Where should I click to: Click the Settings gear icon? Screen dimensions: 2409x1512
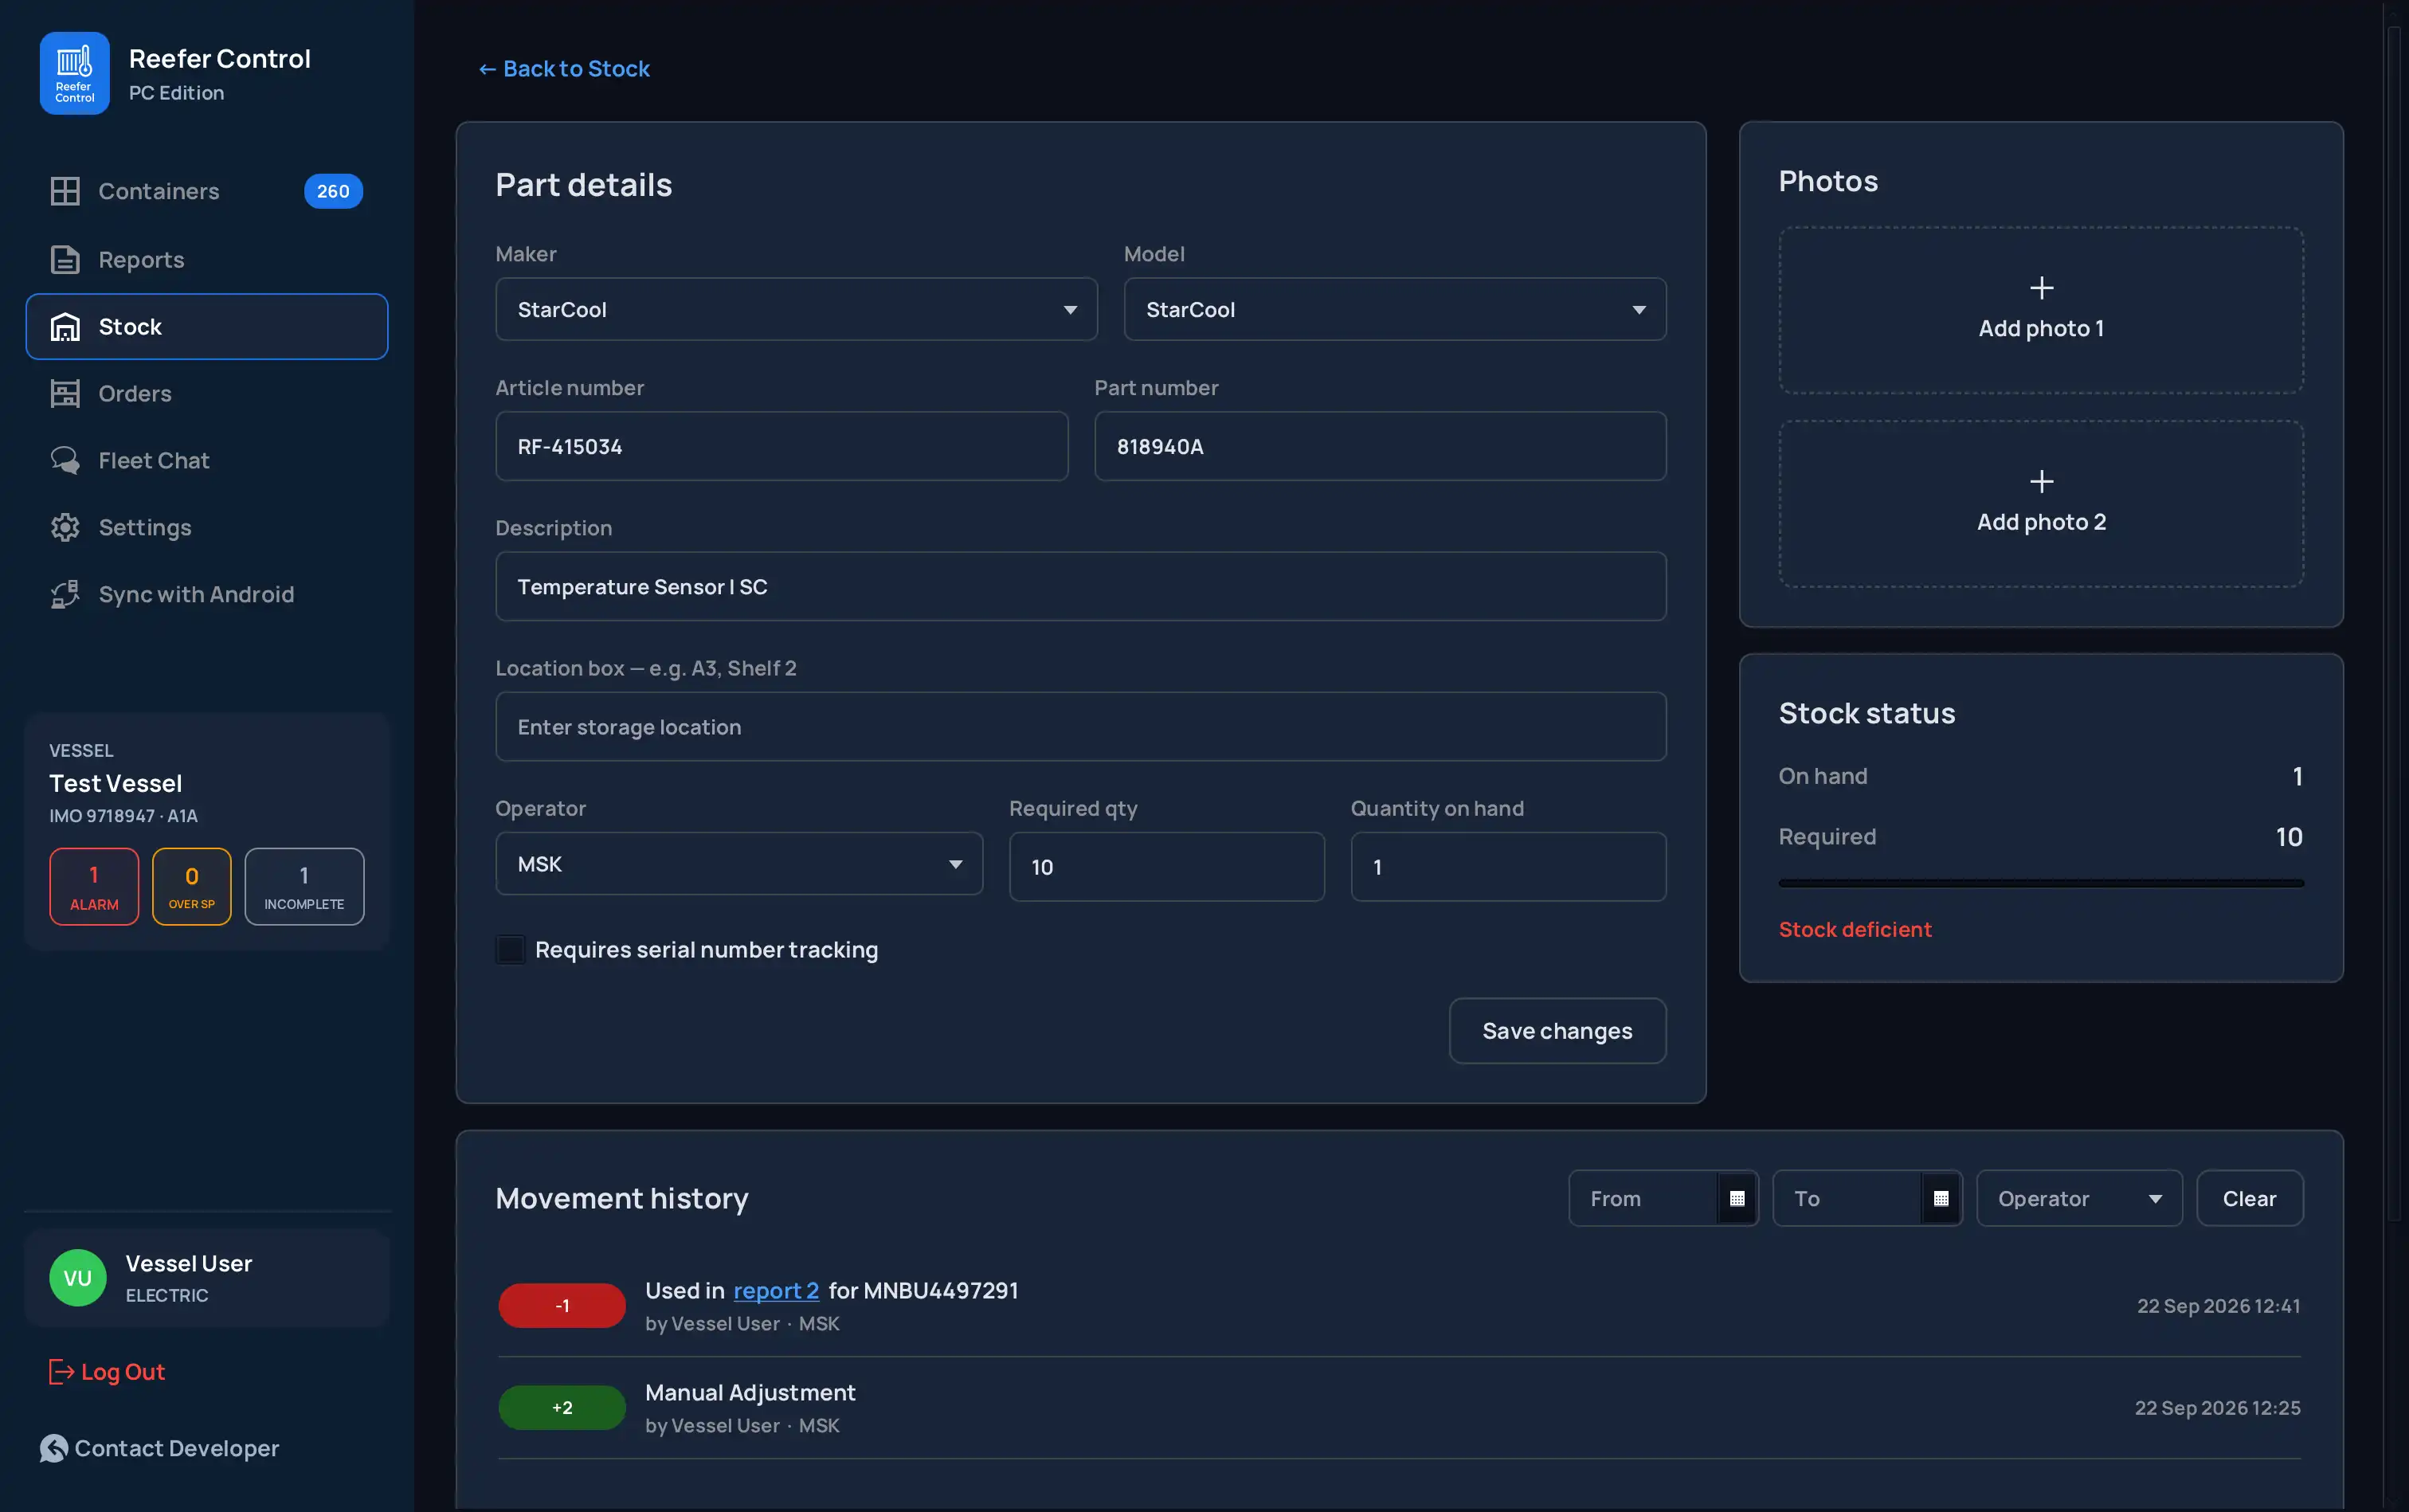65,528
